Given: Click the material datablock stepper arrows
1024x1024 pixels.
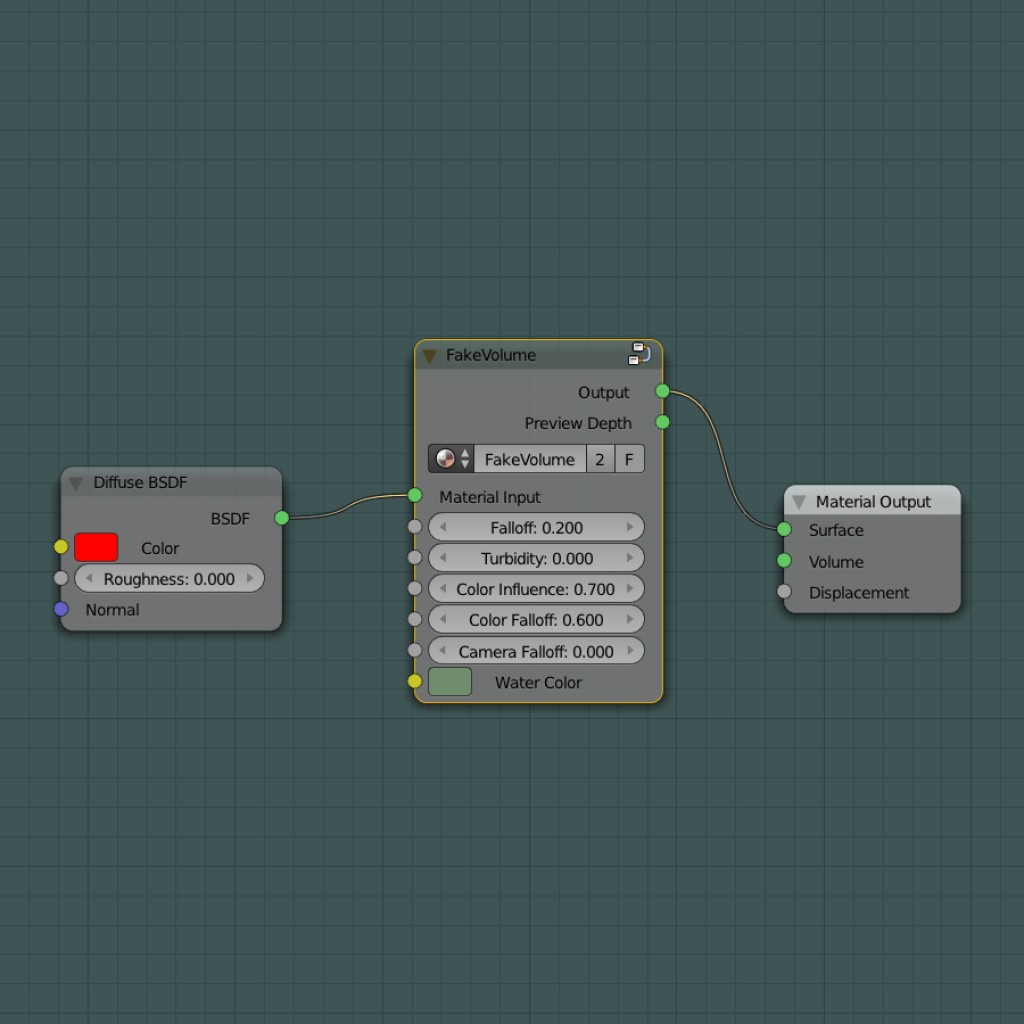Looking at the screenshot, I should (x=466, y=458).
